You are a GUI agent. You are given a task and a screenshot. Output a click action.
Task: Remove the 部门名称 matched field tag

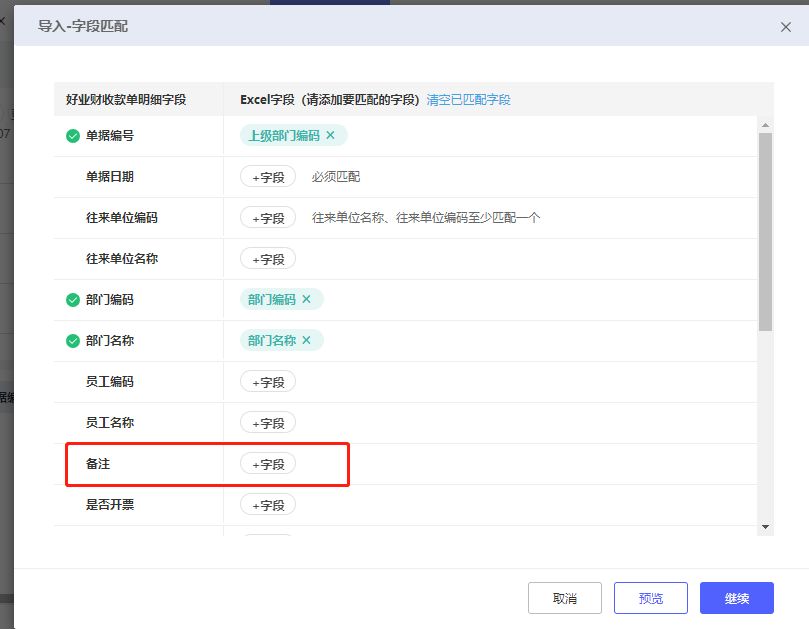click(307, 340)
